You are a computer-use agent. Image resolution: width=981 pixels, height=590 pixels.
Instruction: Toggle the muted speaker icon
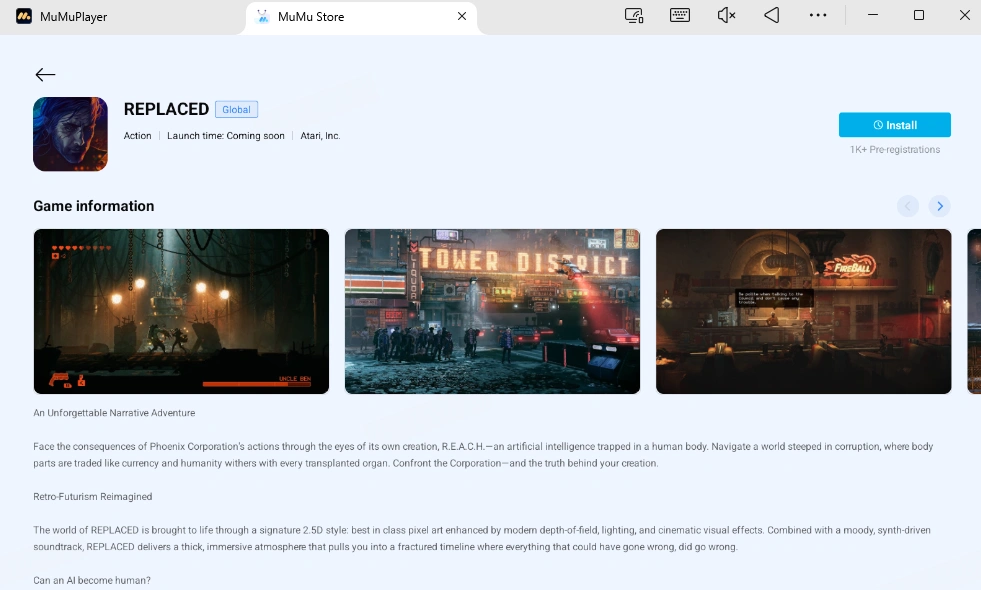pos(726,16)
